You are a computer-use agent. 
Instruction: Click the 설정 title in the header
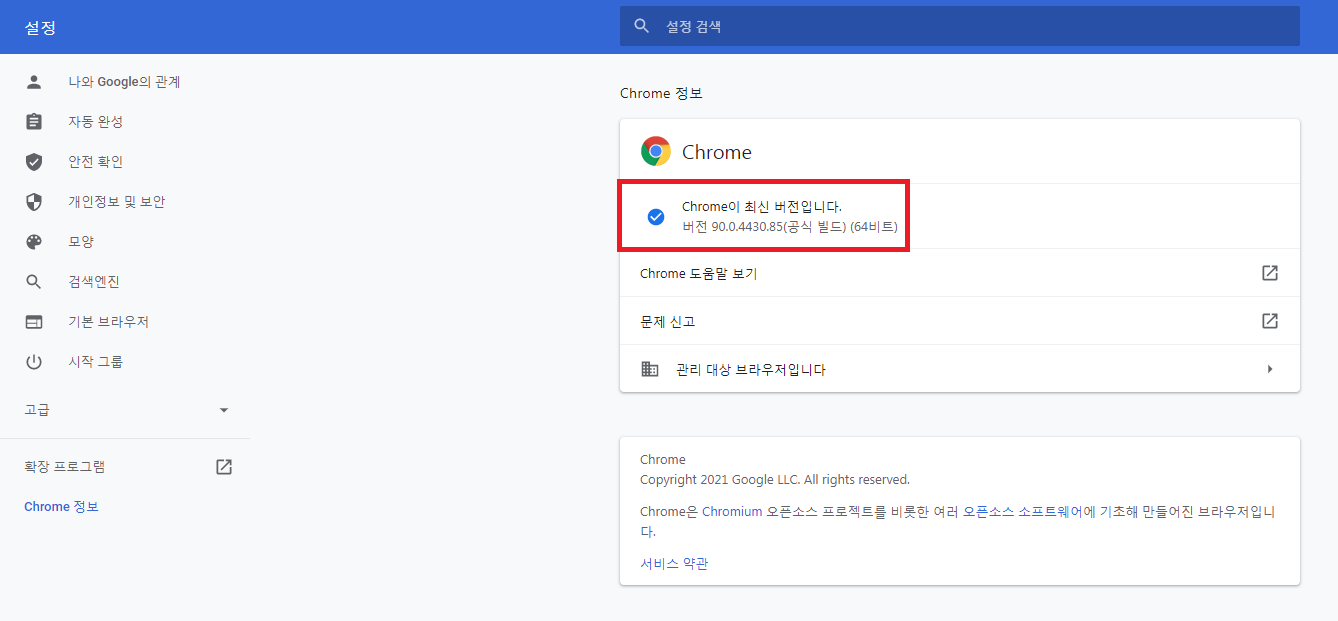(40, 28)
